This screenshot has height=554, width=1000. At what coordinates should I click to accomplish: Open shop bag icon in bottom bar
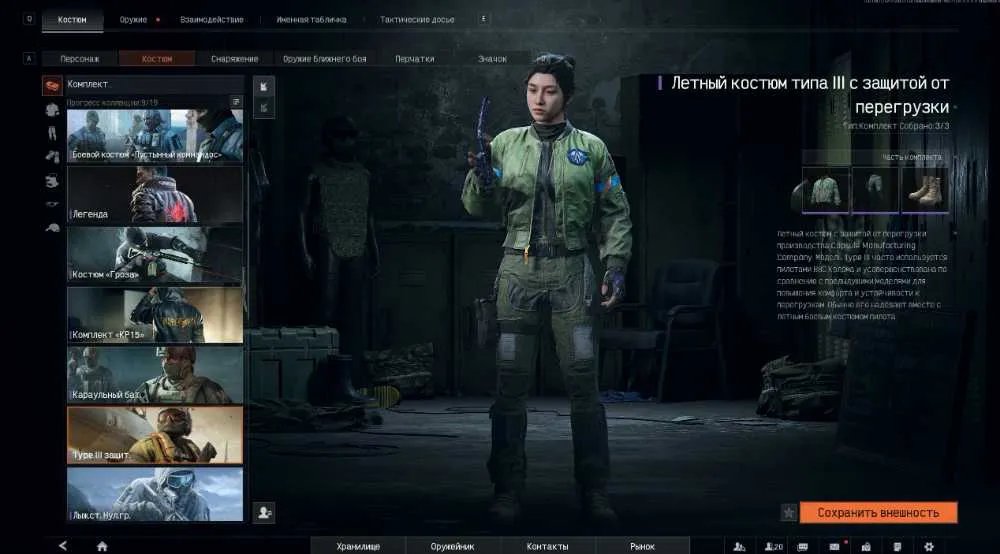click(x=866, y=546)
